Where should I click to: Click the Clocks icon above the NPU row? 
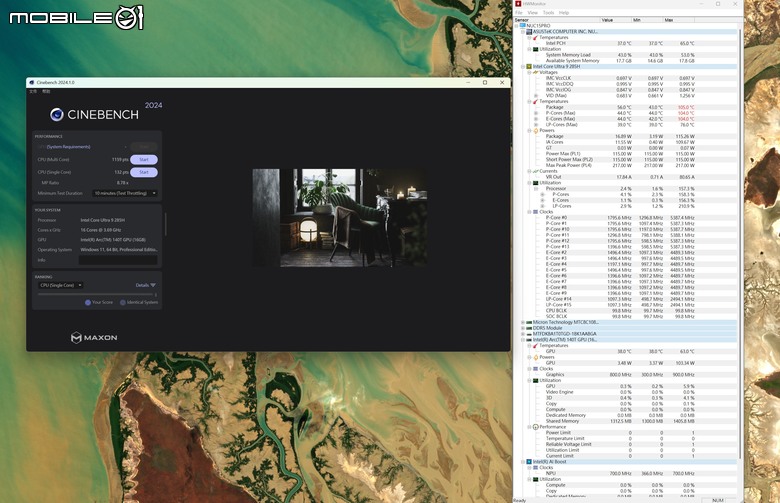pyautogui.click(x=536, y=468)
